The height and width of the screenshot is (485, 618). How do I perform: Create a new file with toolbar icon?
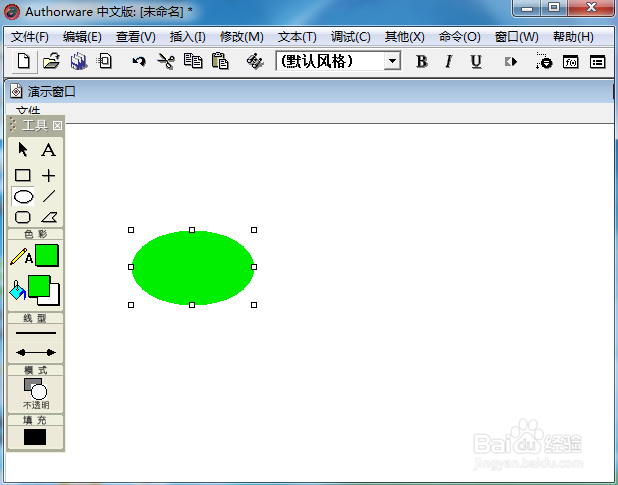tap(24, 61)
